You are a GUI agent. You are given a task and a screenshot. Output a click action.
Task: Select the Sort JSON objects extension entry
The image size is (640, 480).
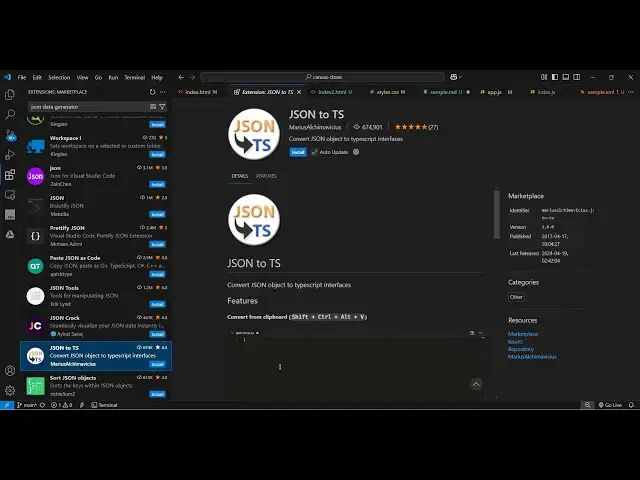point(96,386)
